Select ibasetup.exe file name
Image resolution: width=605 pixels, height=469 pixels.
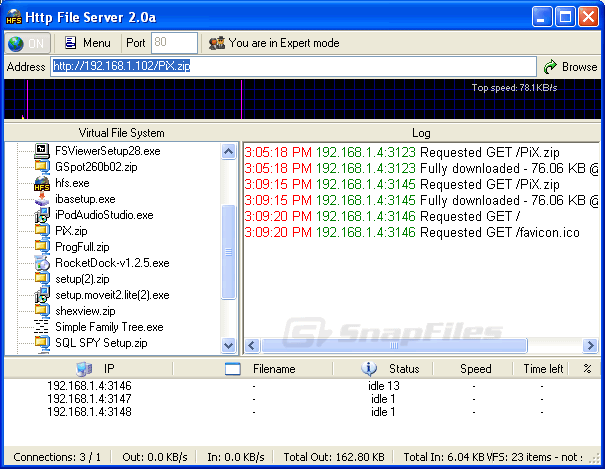tap(85, 199)
